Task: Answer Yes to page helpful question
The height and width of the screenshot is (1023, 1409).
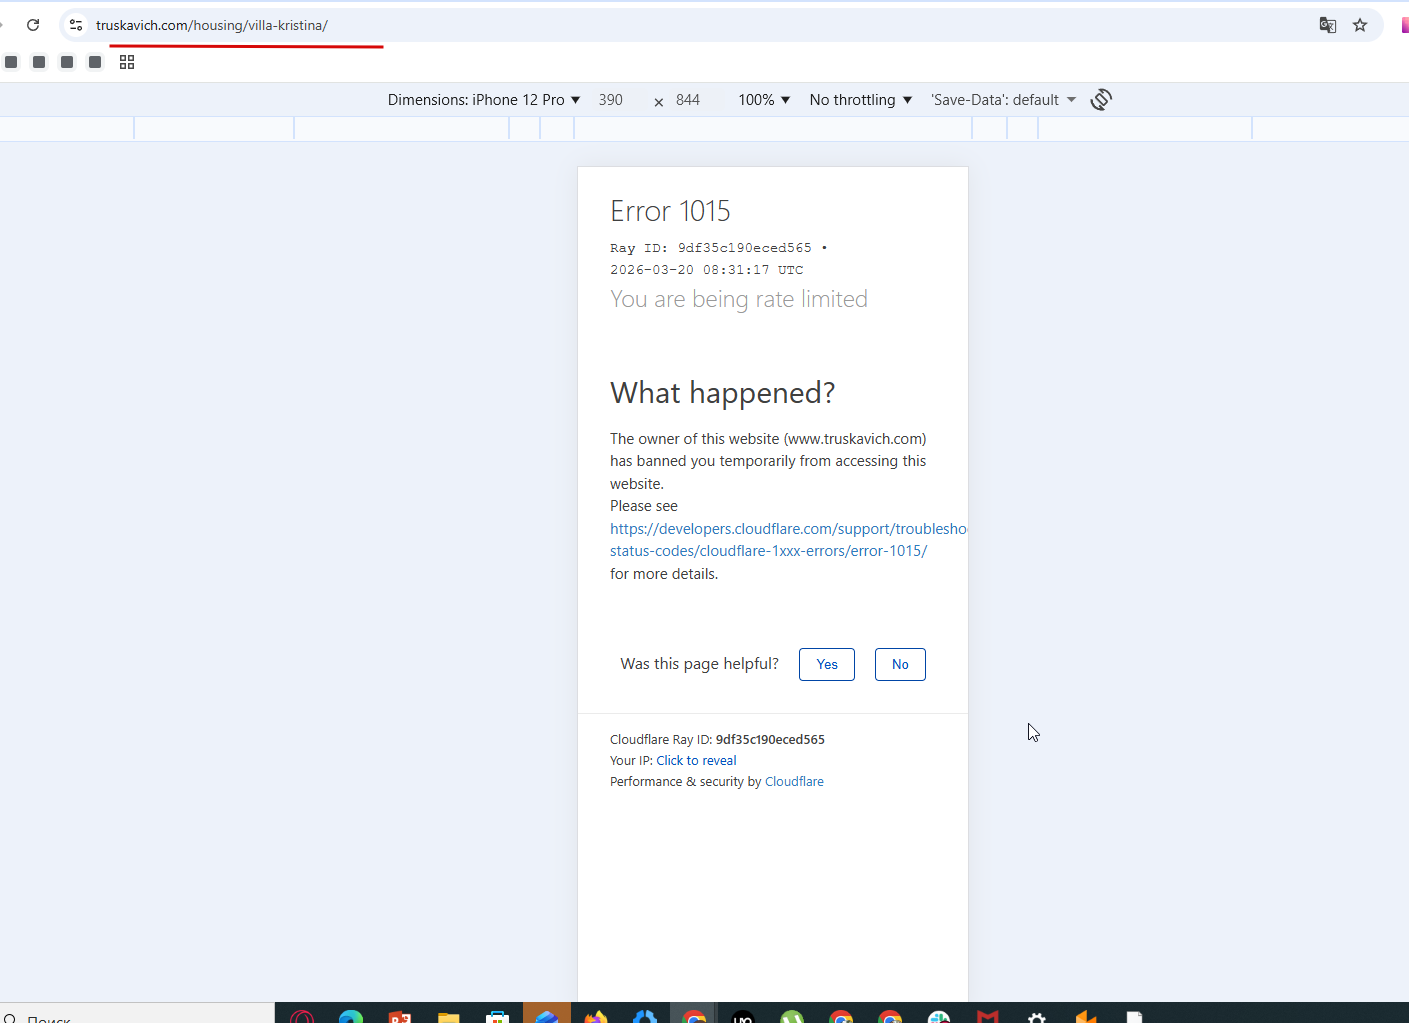Action: (x=827, y=665)
